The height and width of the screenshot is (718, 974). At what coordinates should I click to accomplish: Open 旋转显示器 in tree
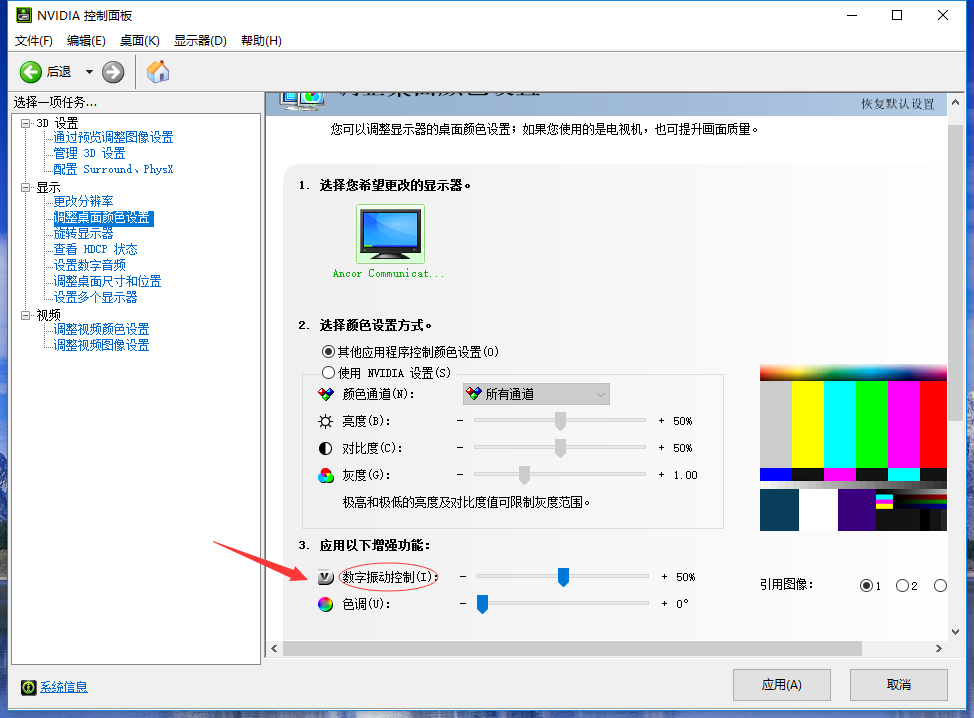pos(83,234)
